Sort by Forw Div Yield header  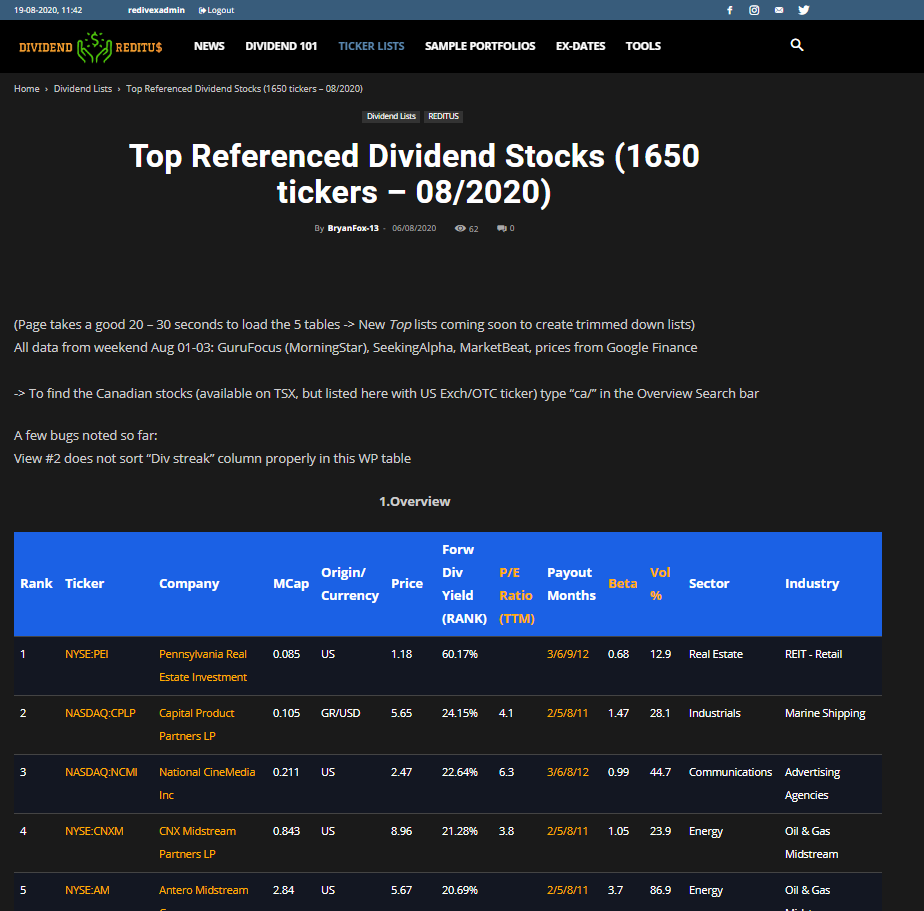(464, 583)
